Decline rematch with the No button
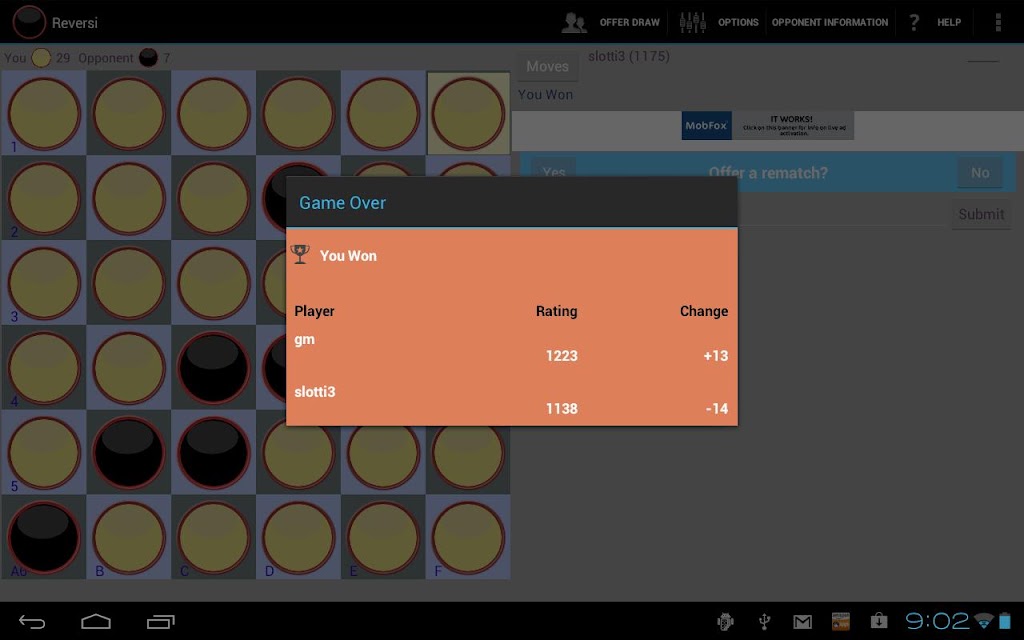1024x640 pixels. (980, 172)
